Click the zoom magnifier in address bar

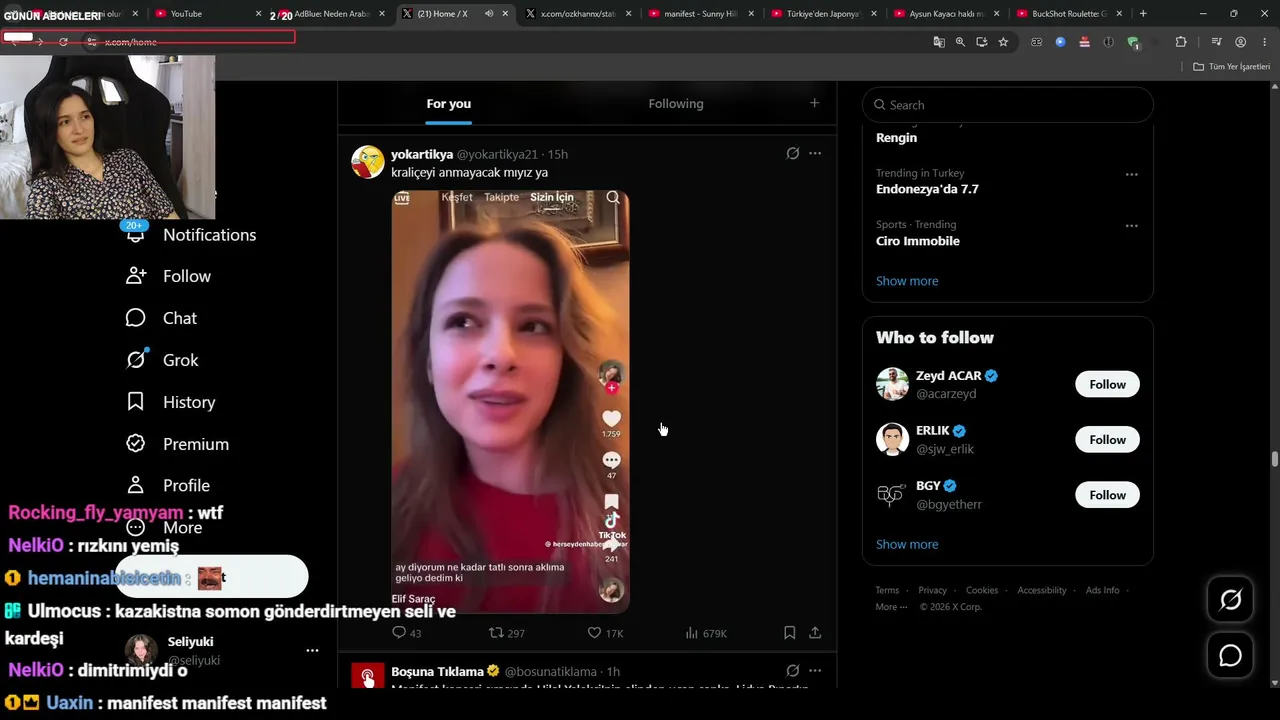point(960,42)
